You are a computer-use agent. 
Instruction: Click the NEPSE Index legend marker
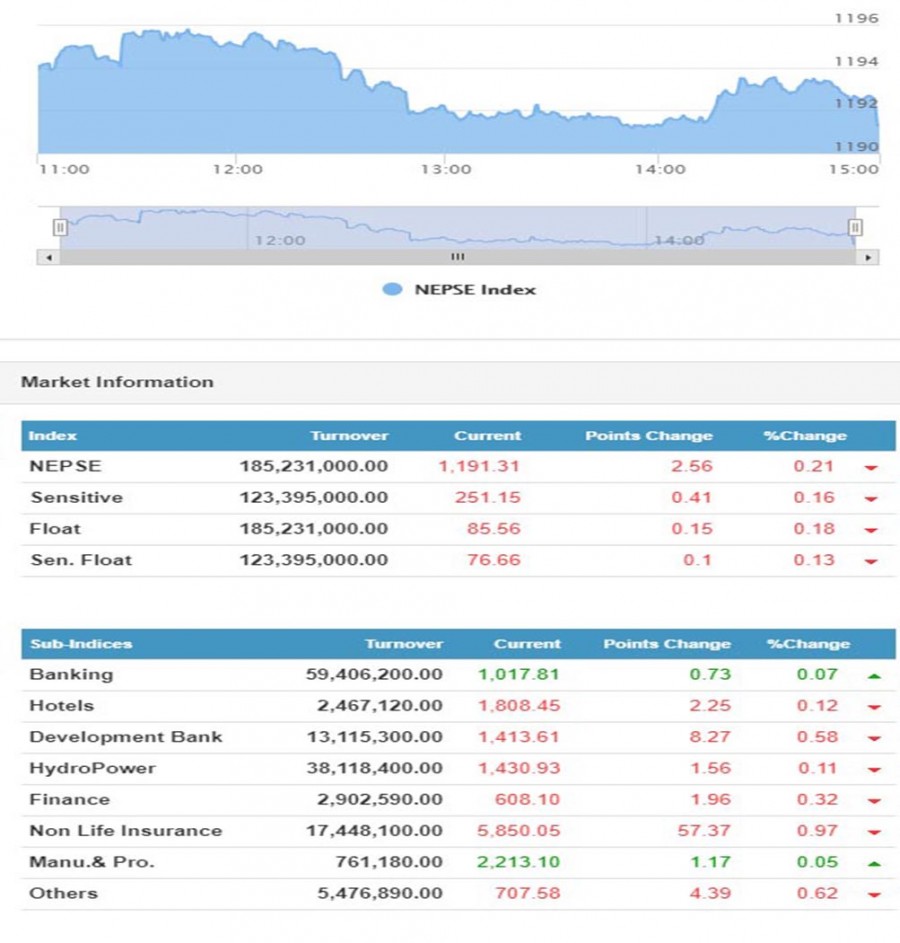(x=392, y=290)
